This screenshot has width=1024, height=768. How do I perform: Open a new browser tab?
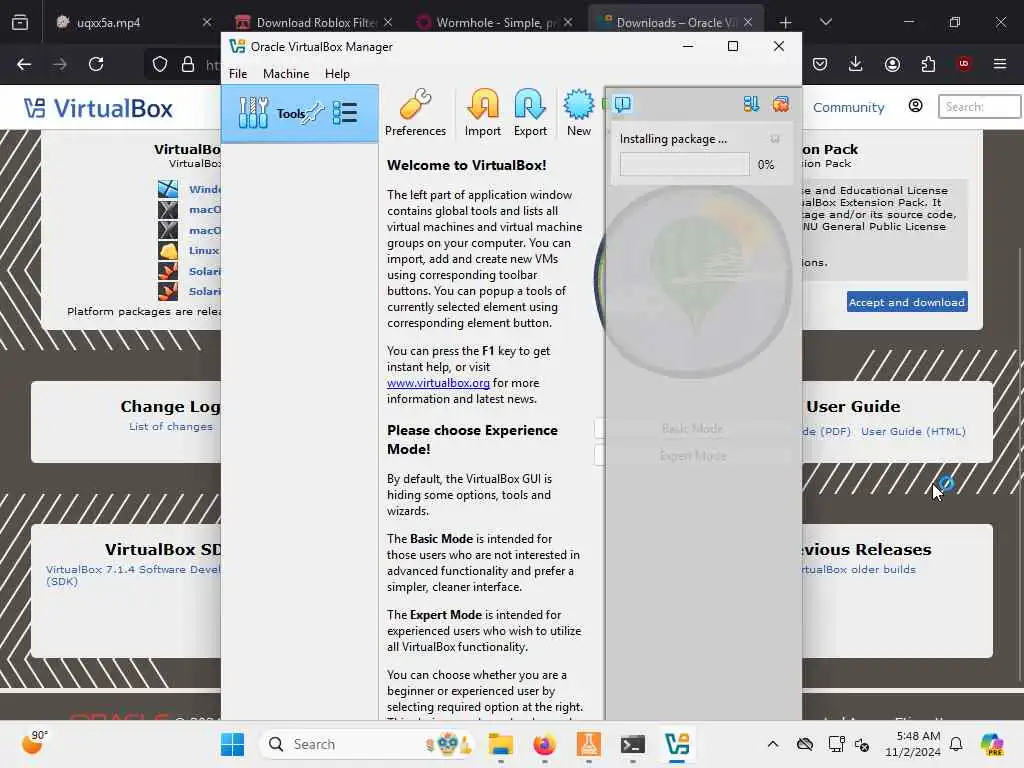[x=786, y=22]
